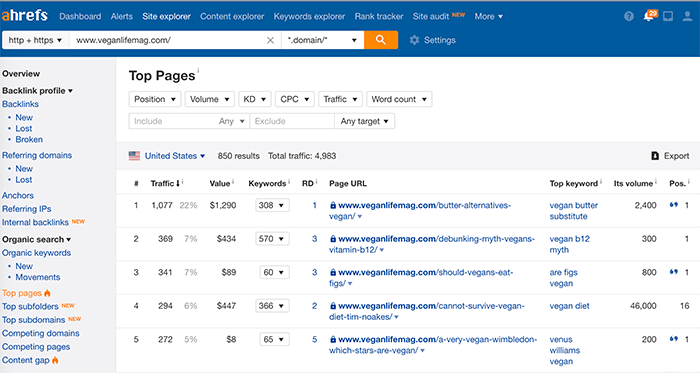The height and width of the screenshot is (373, 700).
Task: Expand the 366 keywords dropdown
Action: [272, 306]
